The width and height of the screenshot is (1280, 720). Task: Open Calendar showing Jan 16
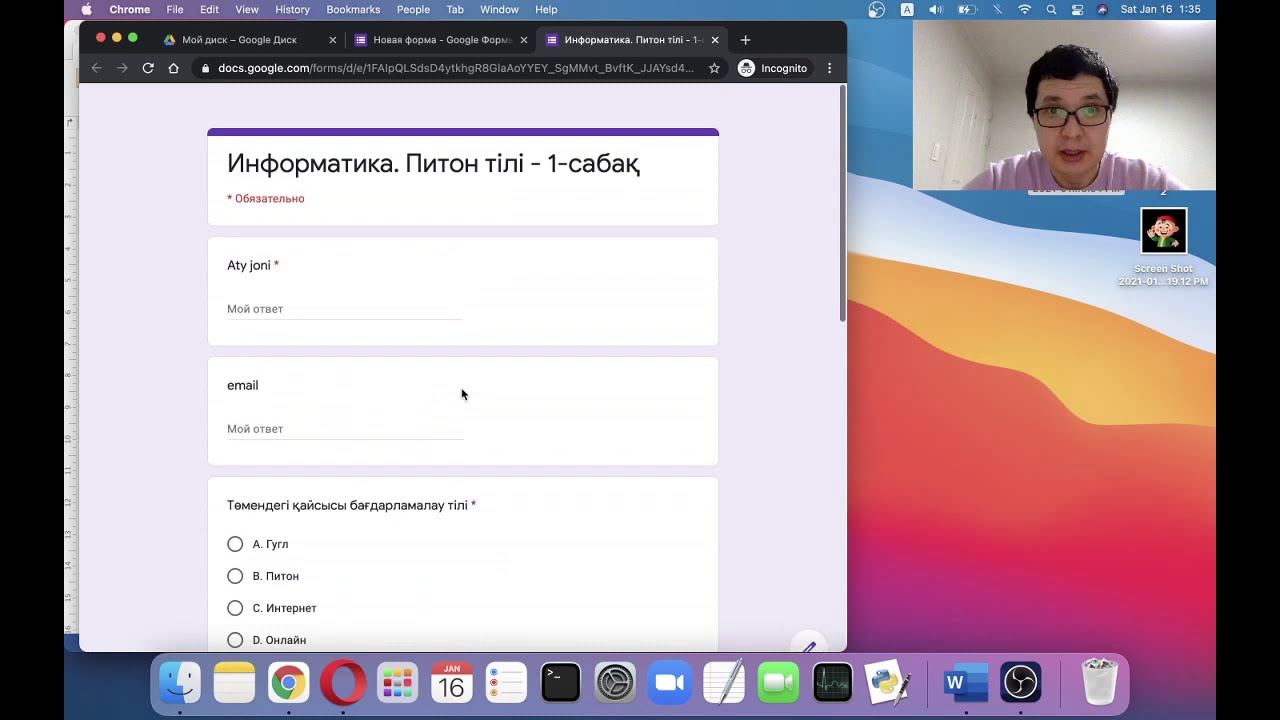click(x=452, y=683)
